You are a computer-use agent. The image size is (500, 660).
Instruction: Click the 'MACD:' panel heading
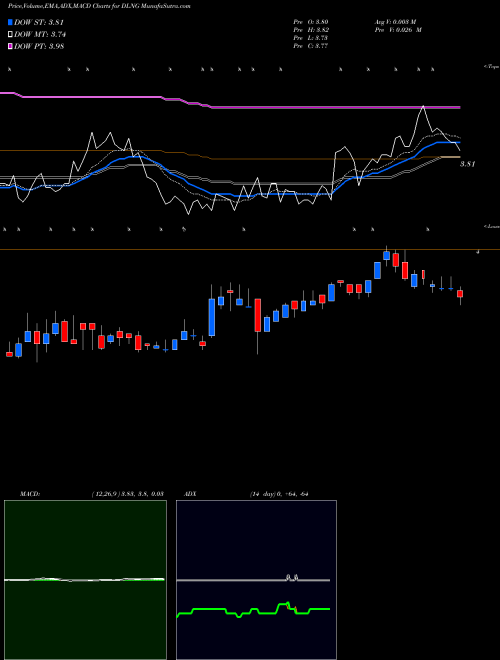(x=29, y=494)
